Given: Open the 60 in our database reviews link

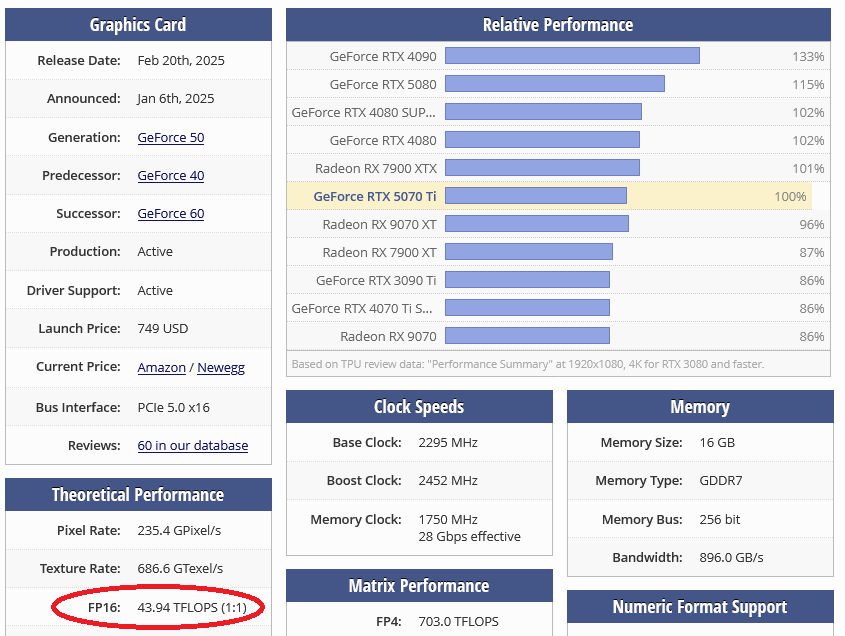Looking at the screenshot, I should (192, 446).
